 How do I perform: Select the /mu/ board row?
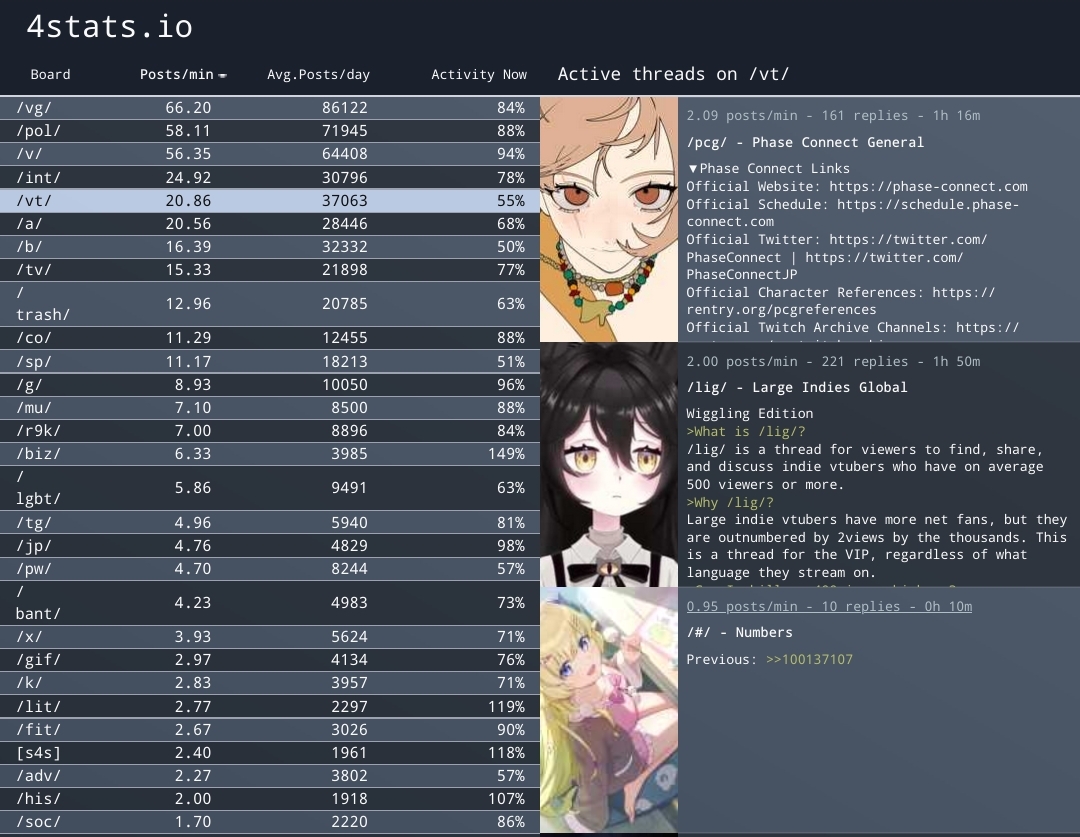[270, 407]
